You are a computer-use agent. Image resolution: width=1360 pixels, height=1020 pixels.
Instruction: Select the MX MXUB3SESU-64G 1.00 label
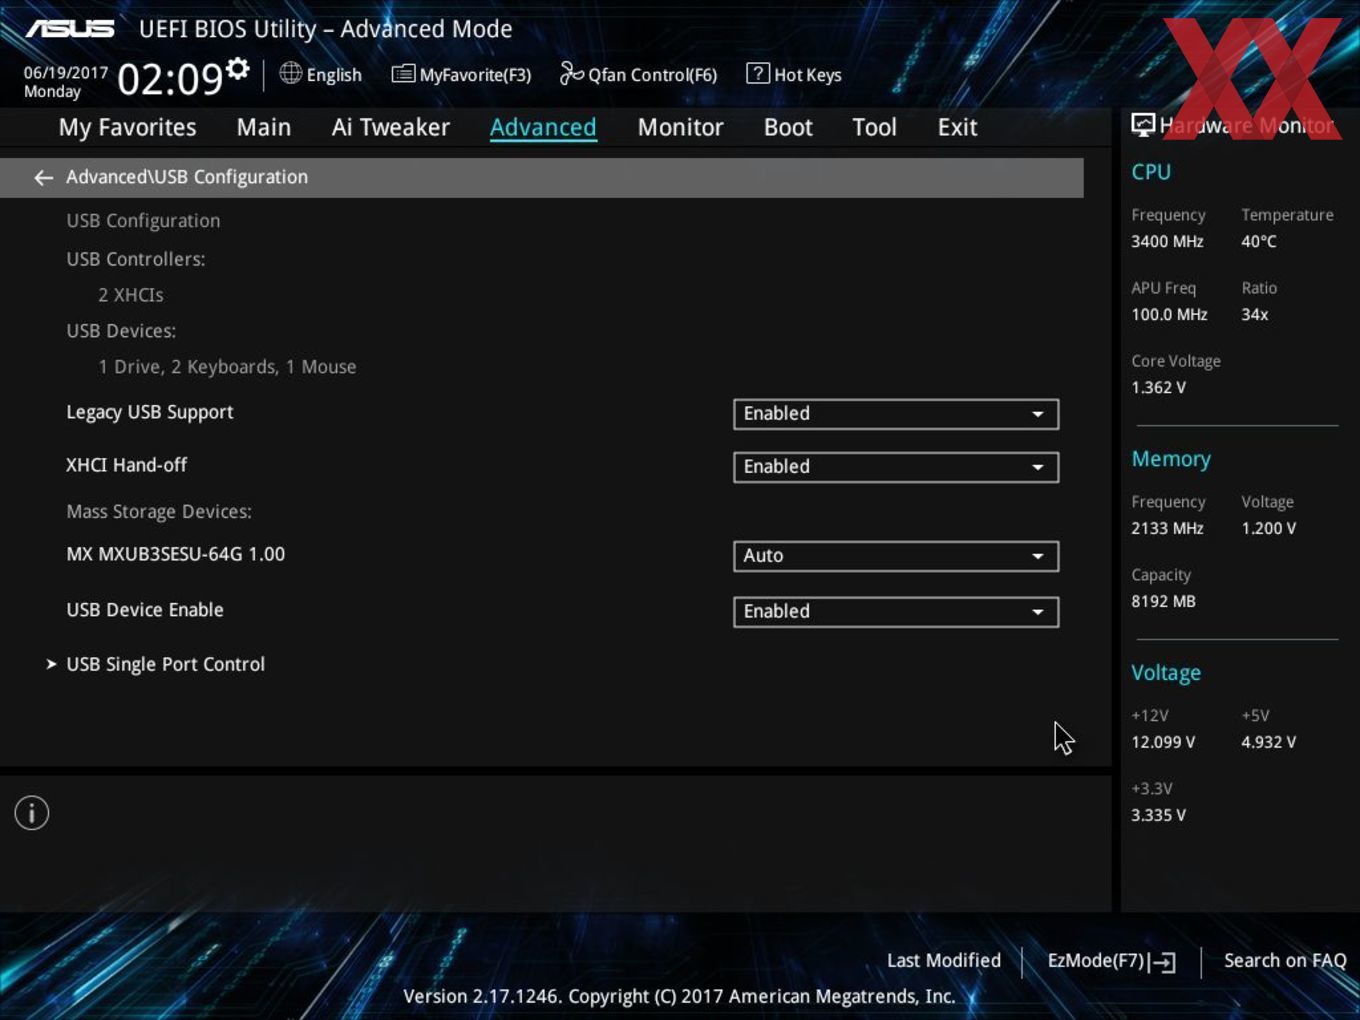coord(176,554)
